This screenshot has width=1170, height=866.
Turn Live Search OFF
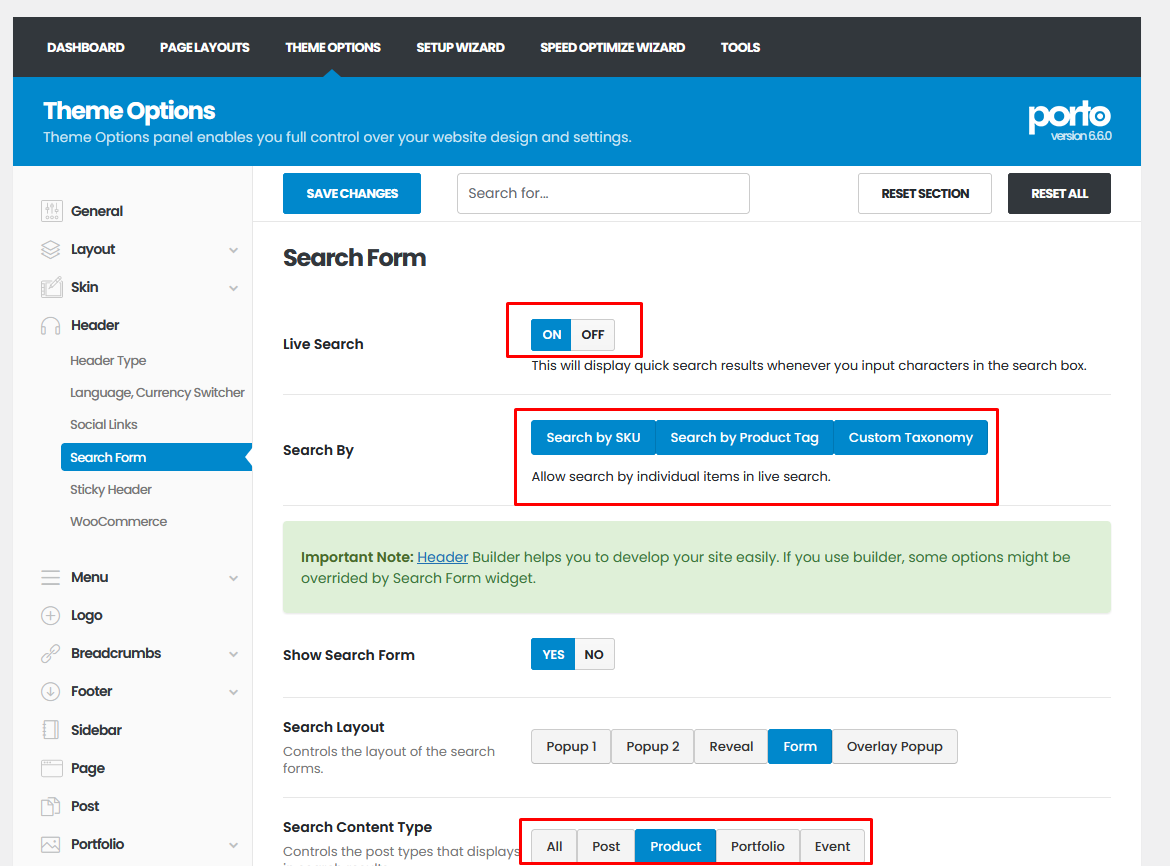click(593, 335)
